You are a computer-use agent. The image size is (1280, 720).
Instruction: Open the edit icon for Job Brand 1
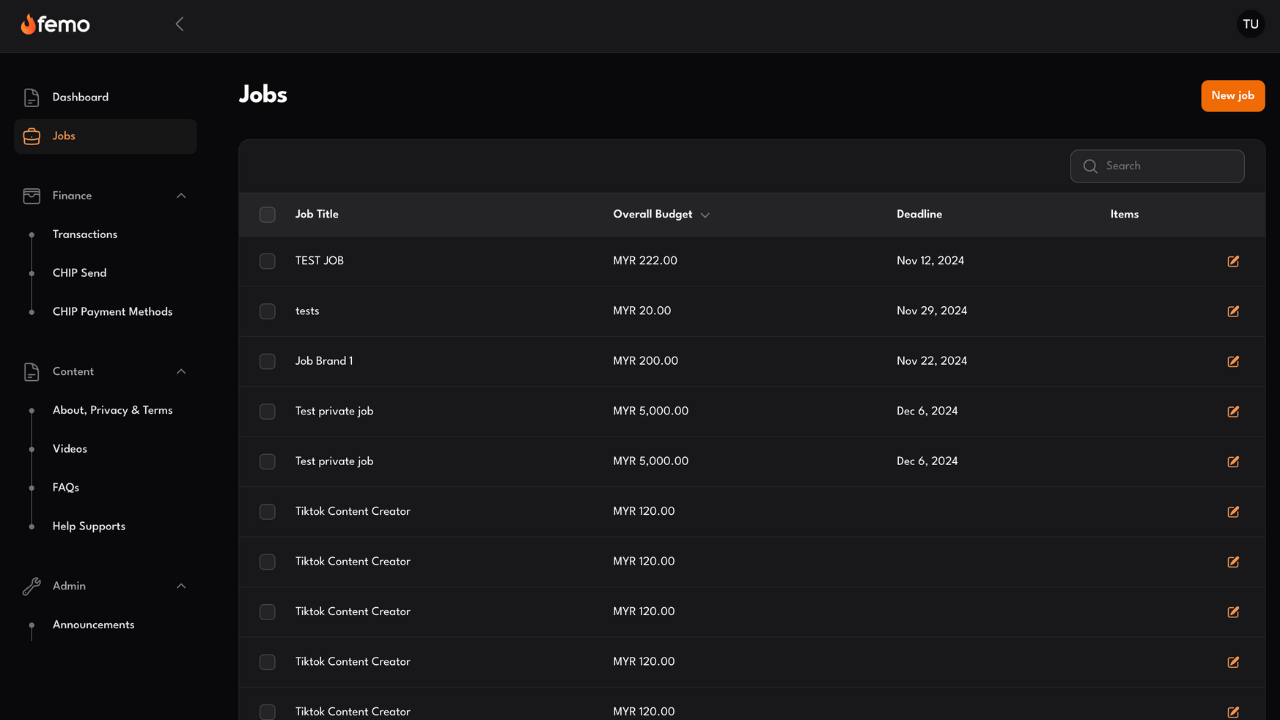pyautogui.click(x=1232, y=361)
